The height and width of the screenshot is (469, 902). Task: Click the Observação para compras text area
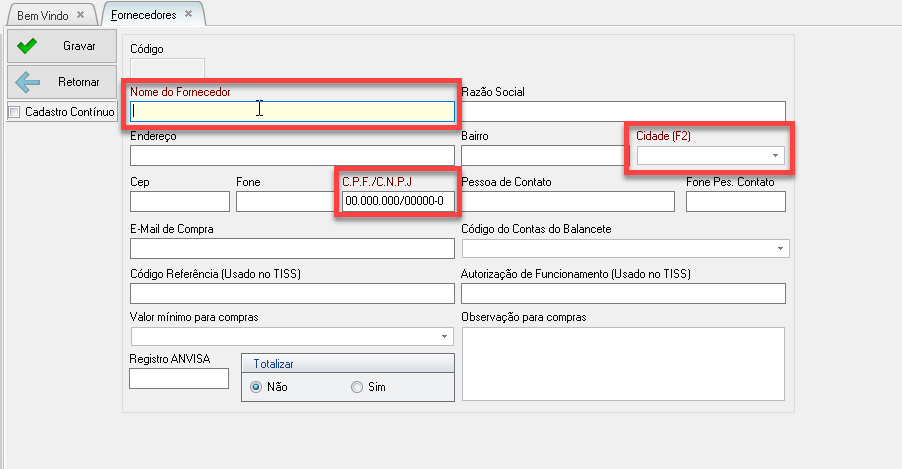pyautogui.click(x=623, y=363)
